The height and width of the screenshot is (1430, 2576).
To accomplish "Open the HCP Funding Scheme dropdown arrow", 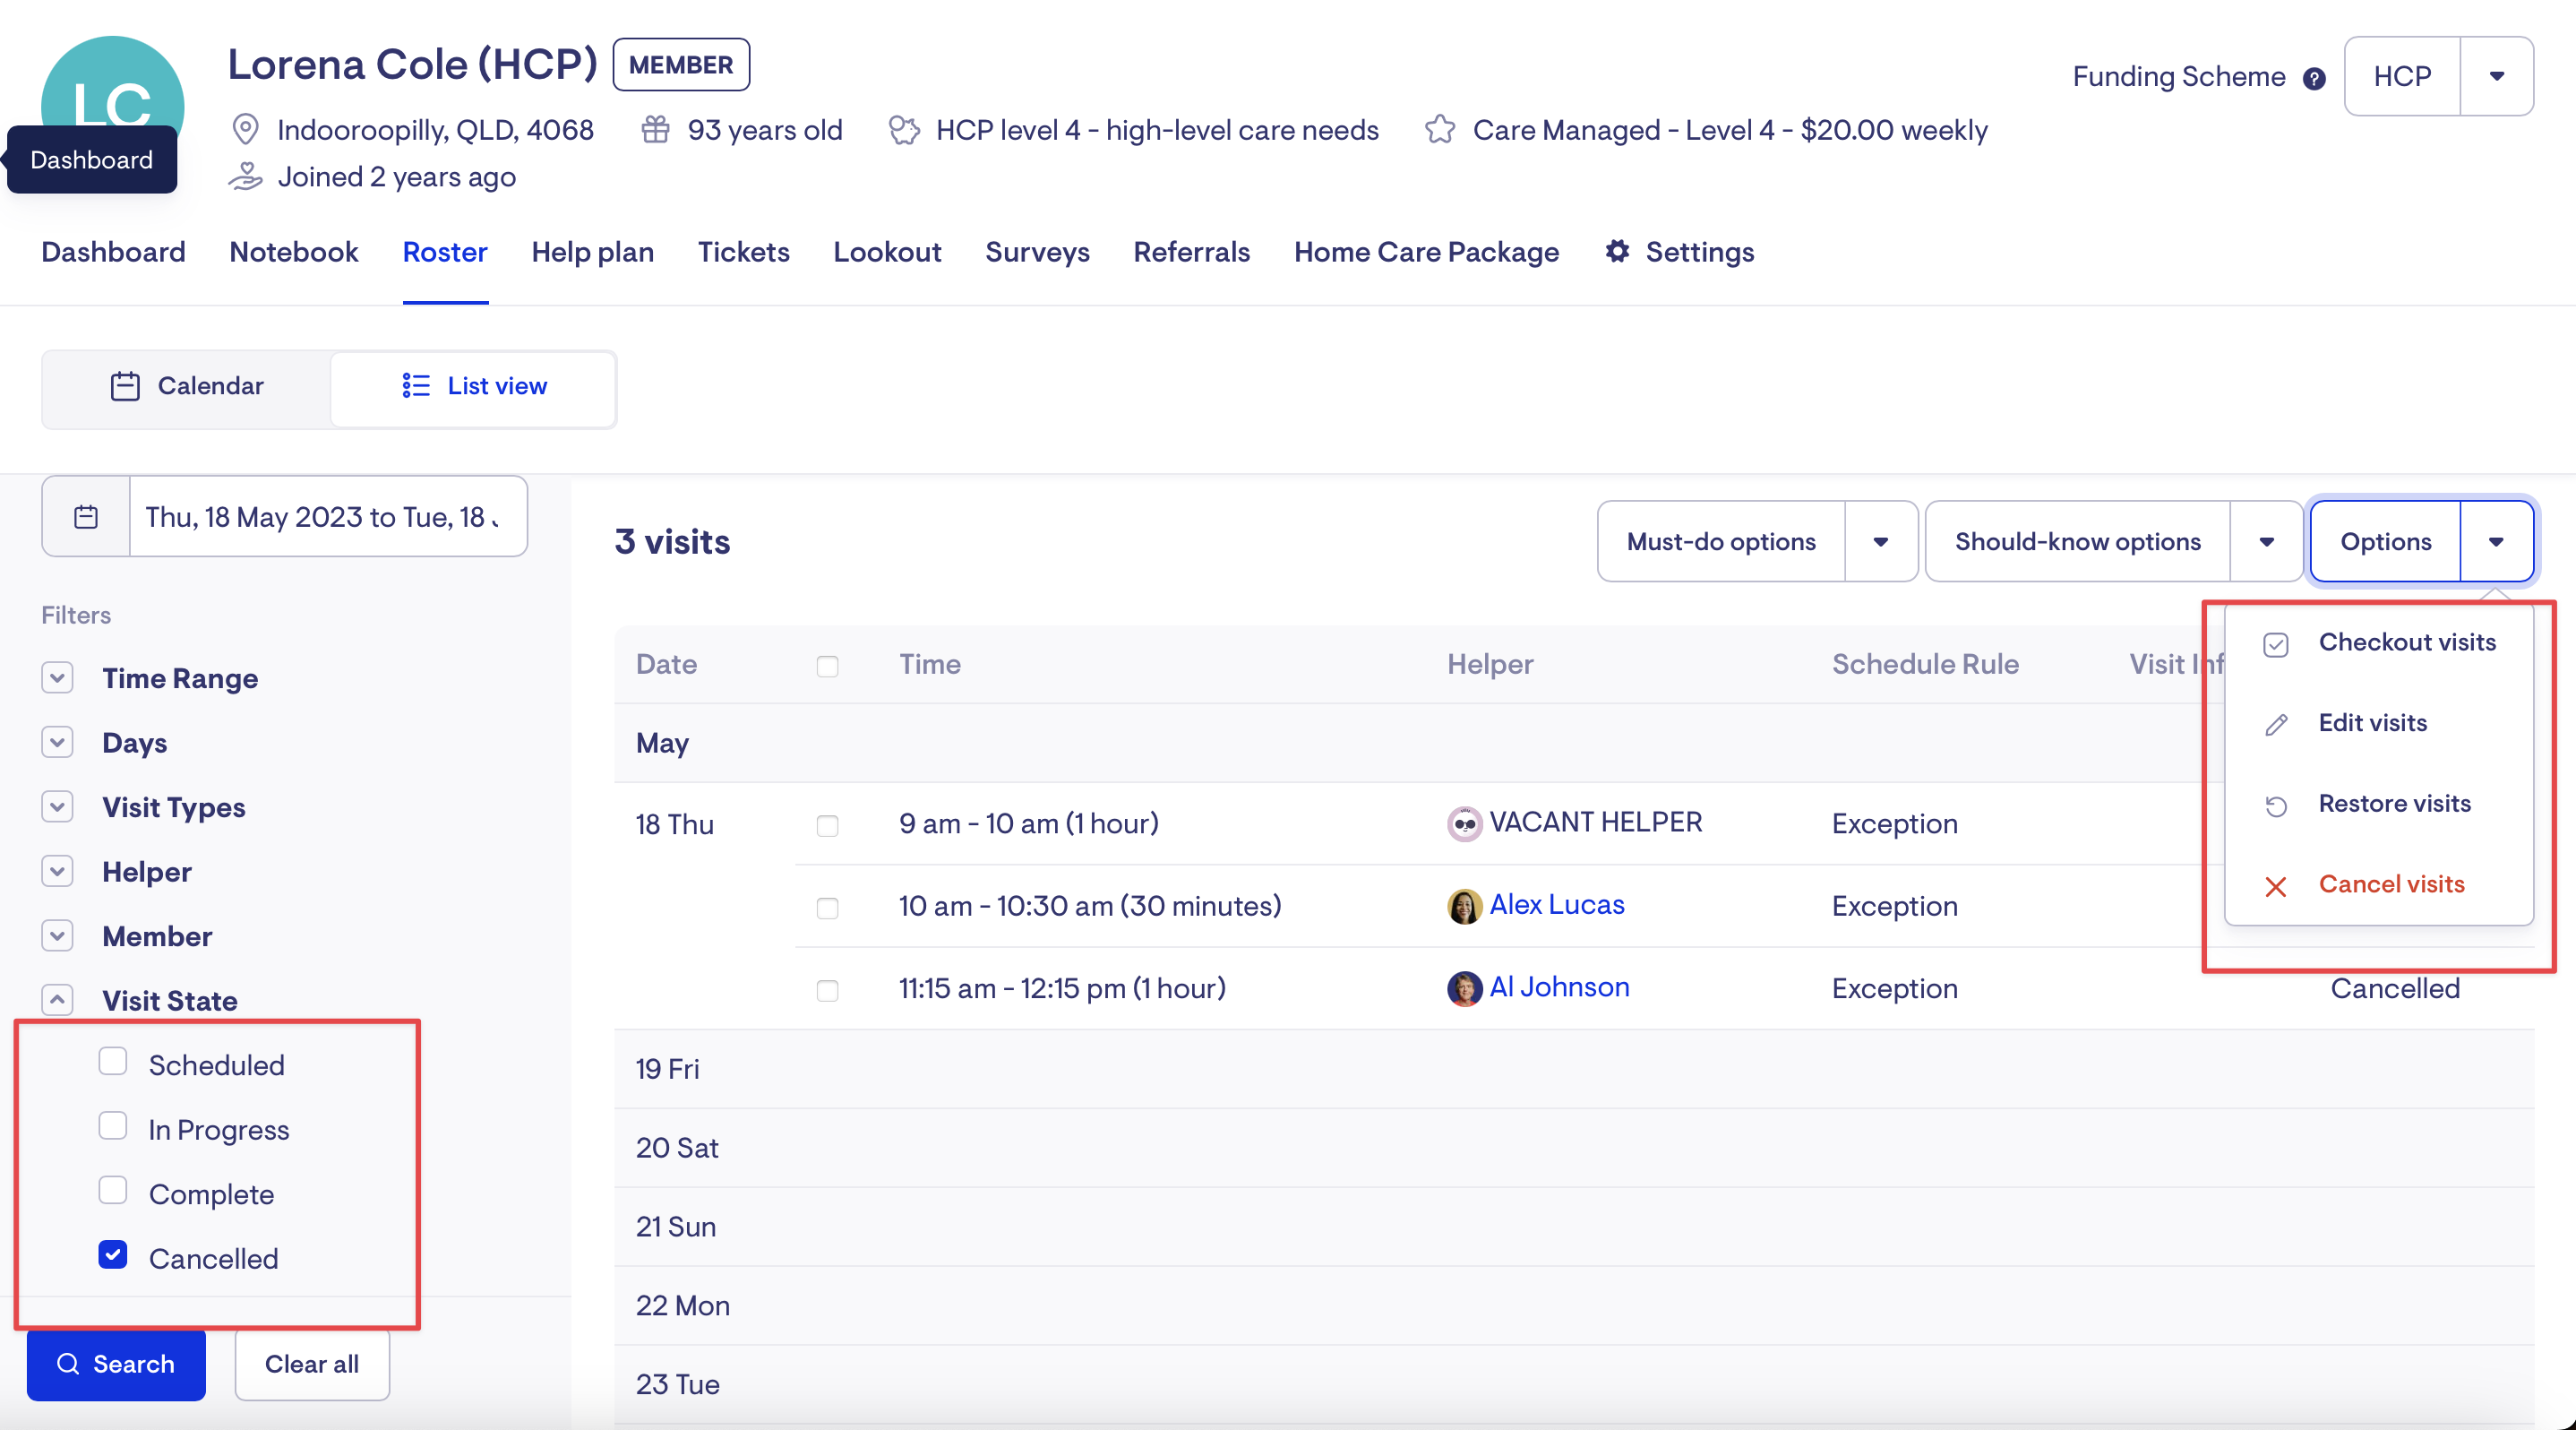I will [2496, 76].
